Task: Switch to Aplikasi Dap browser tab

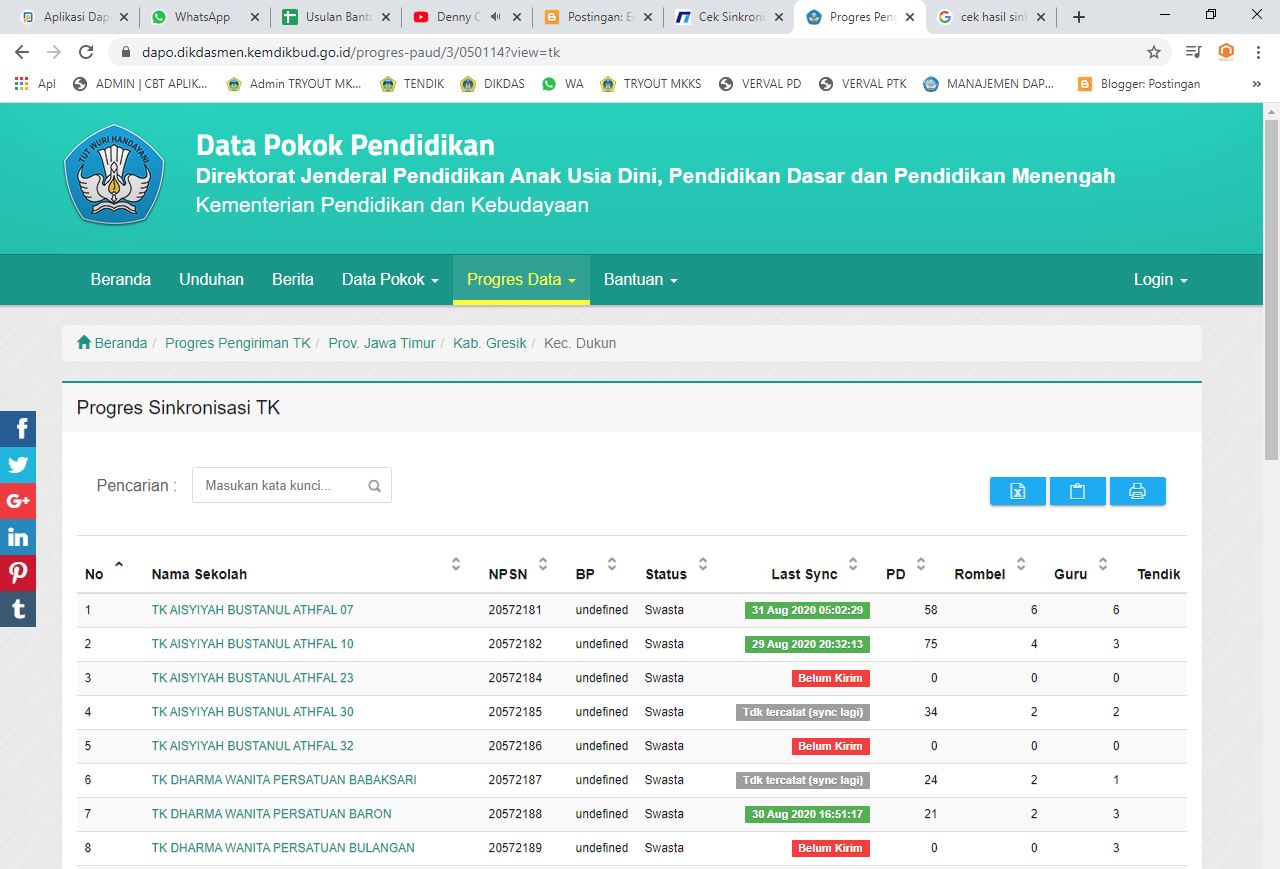Action: click(x=75, y=17)
